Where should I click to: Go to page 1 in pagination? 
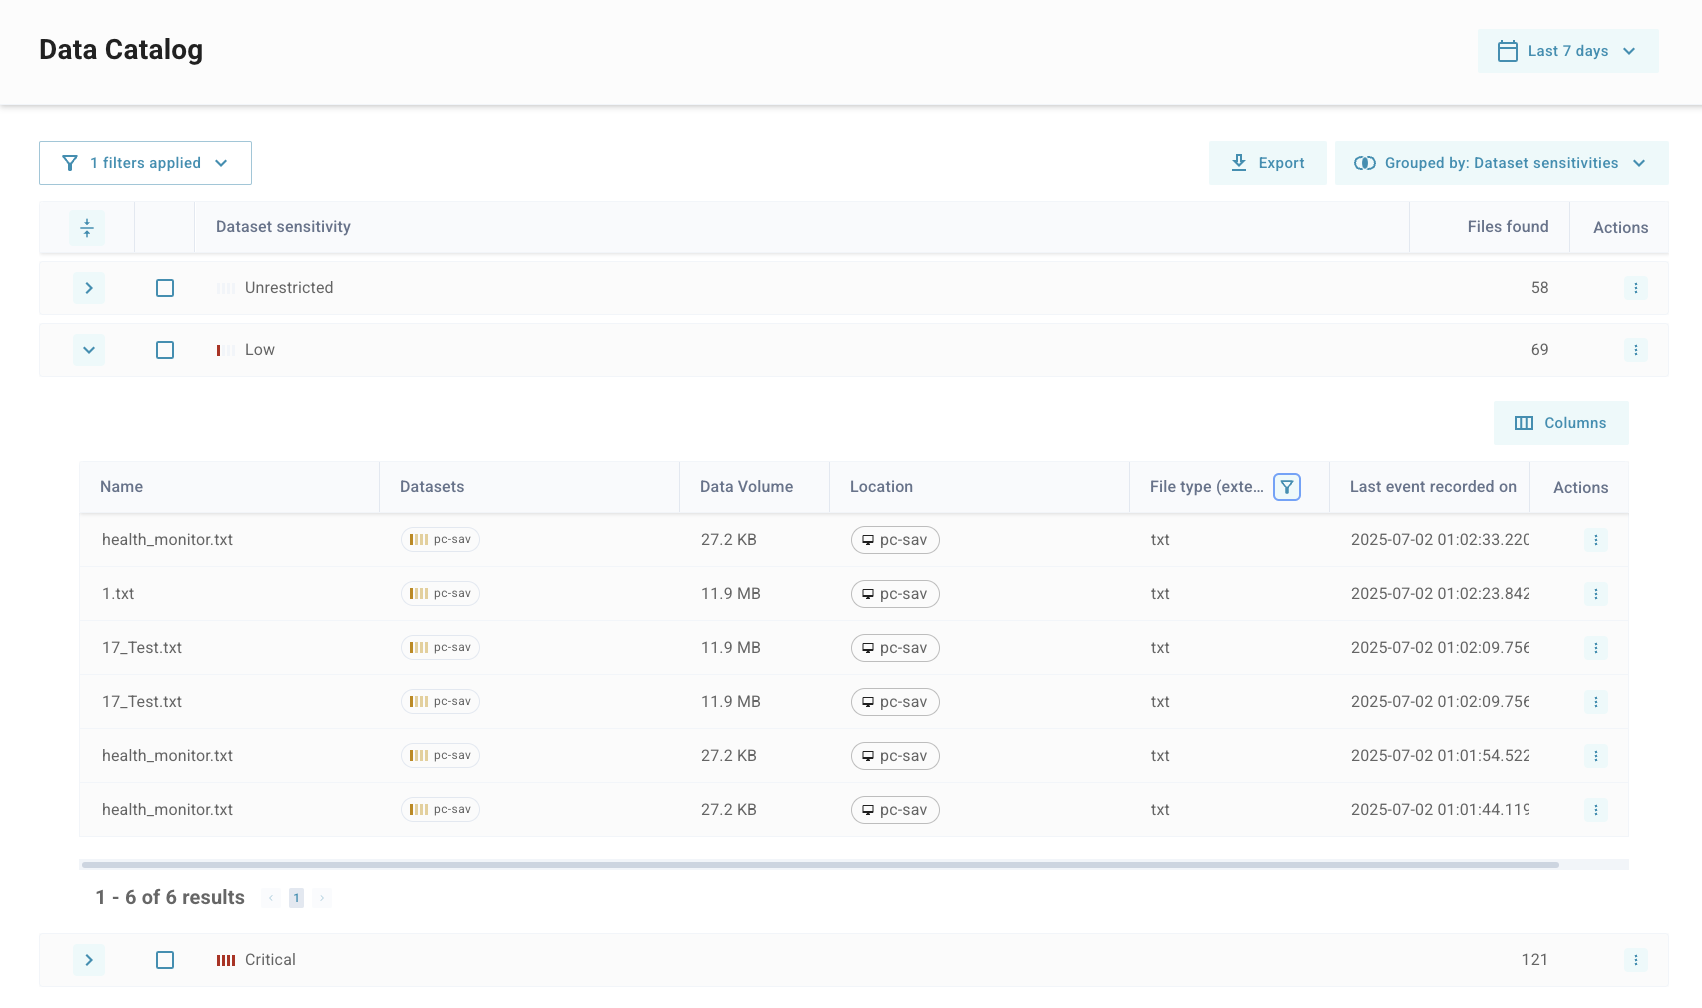(296, 898)
